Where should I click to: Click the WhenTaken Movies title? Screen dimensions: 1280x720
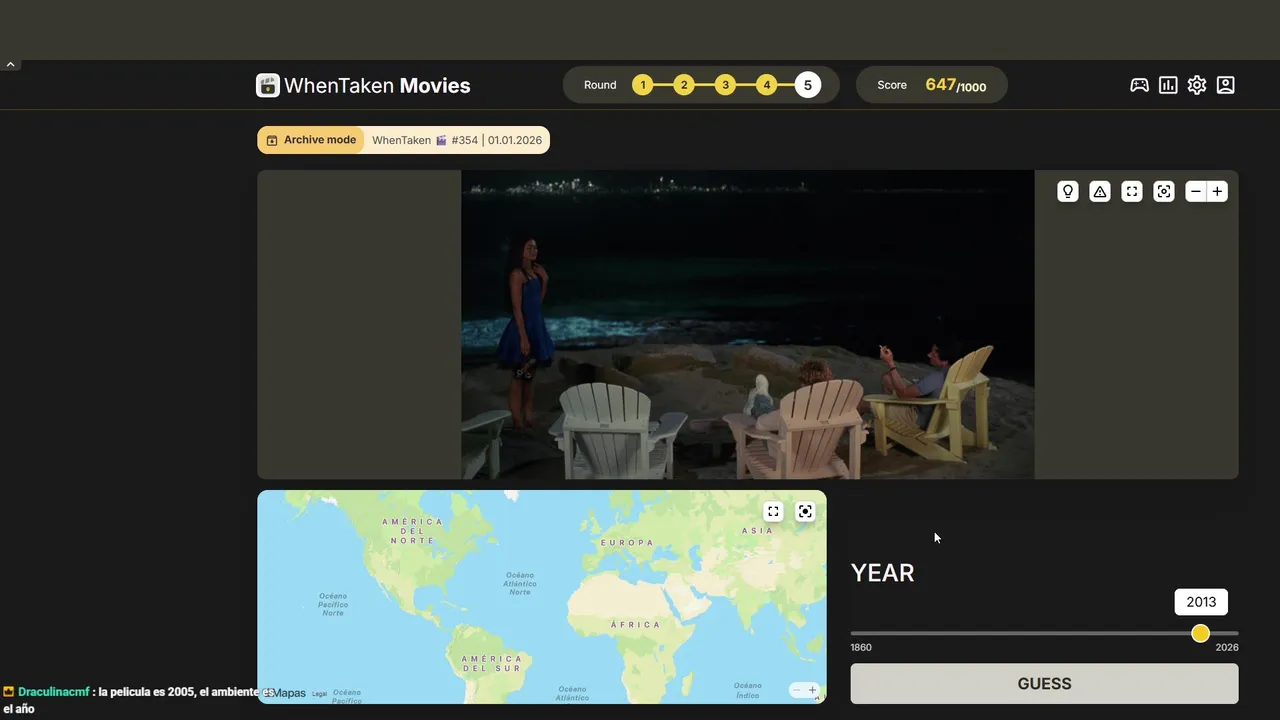click(377, 85)
